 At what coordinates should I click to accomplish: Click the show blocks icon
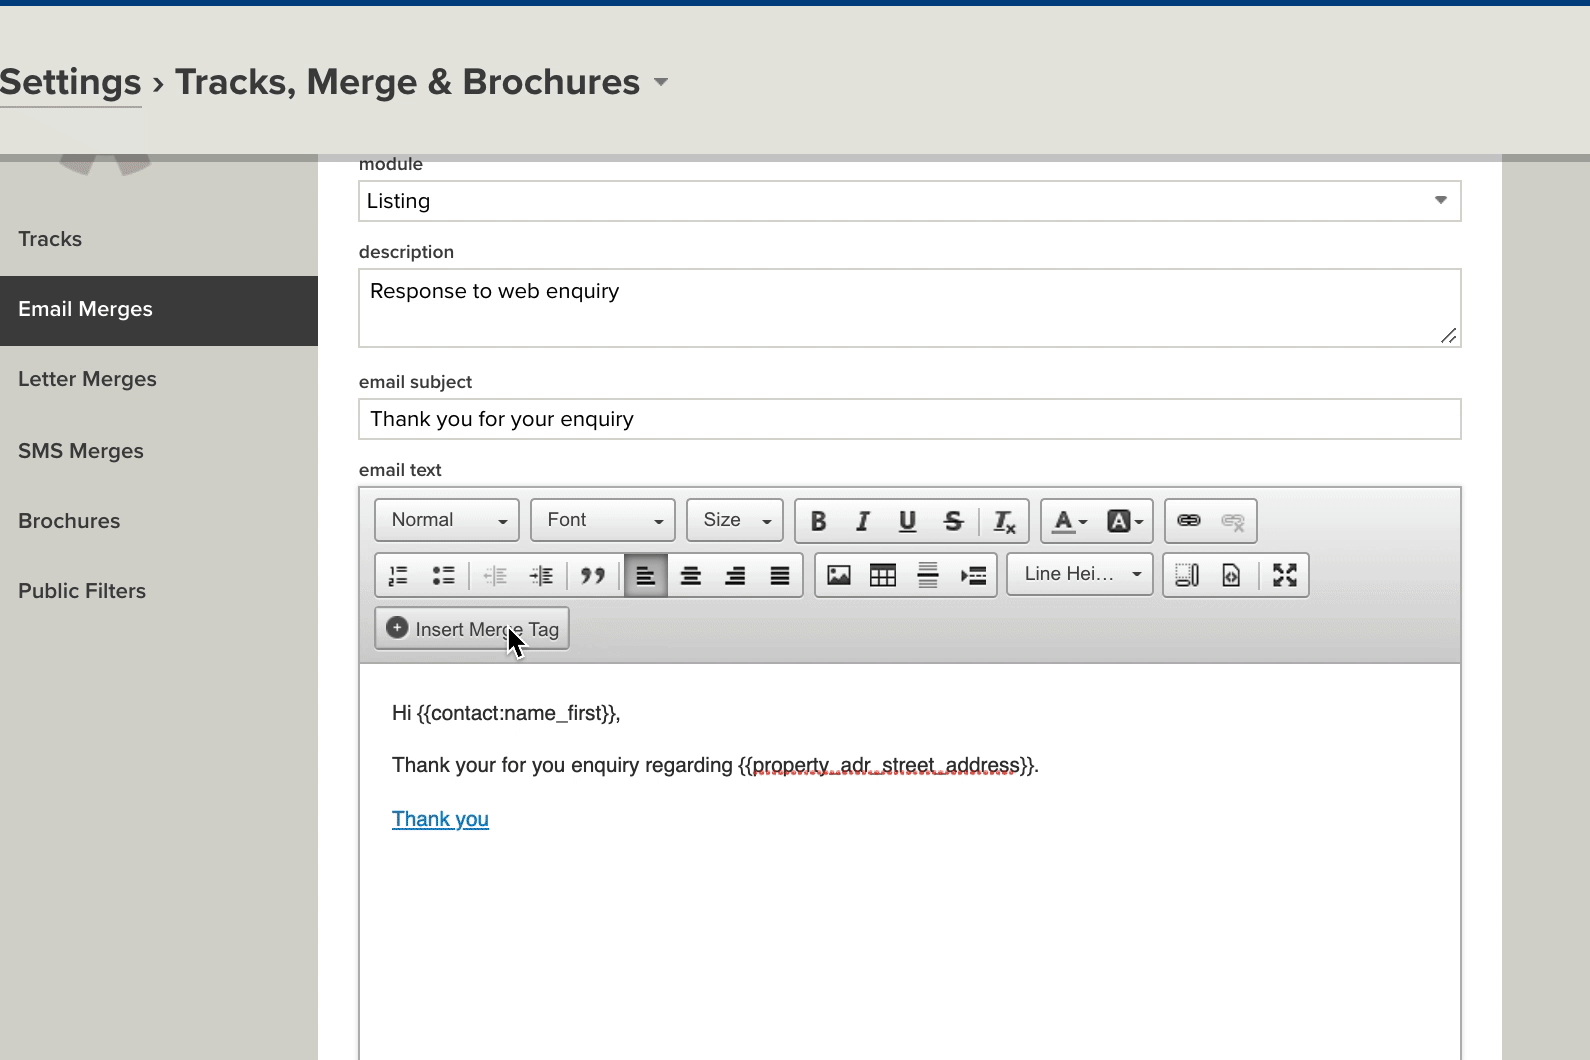(x=1187, y=575)
